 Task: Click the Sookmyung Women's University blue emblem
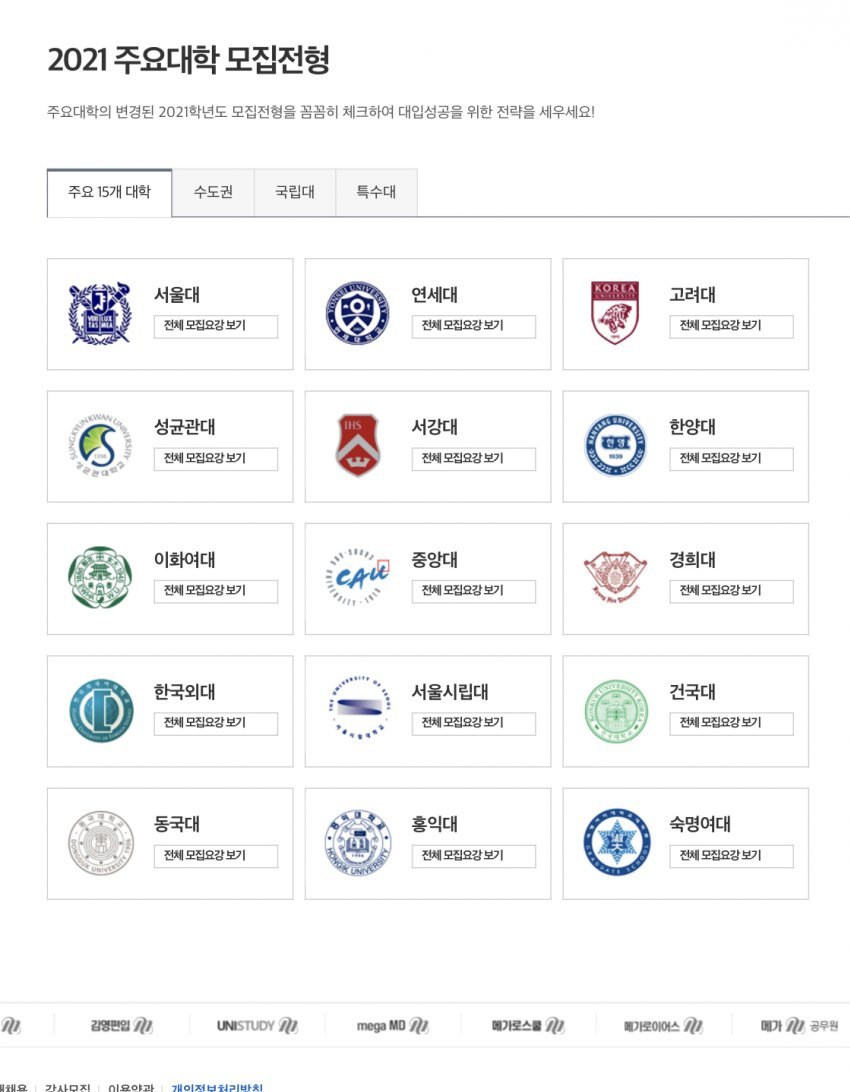615,843
